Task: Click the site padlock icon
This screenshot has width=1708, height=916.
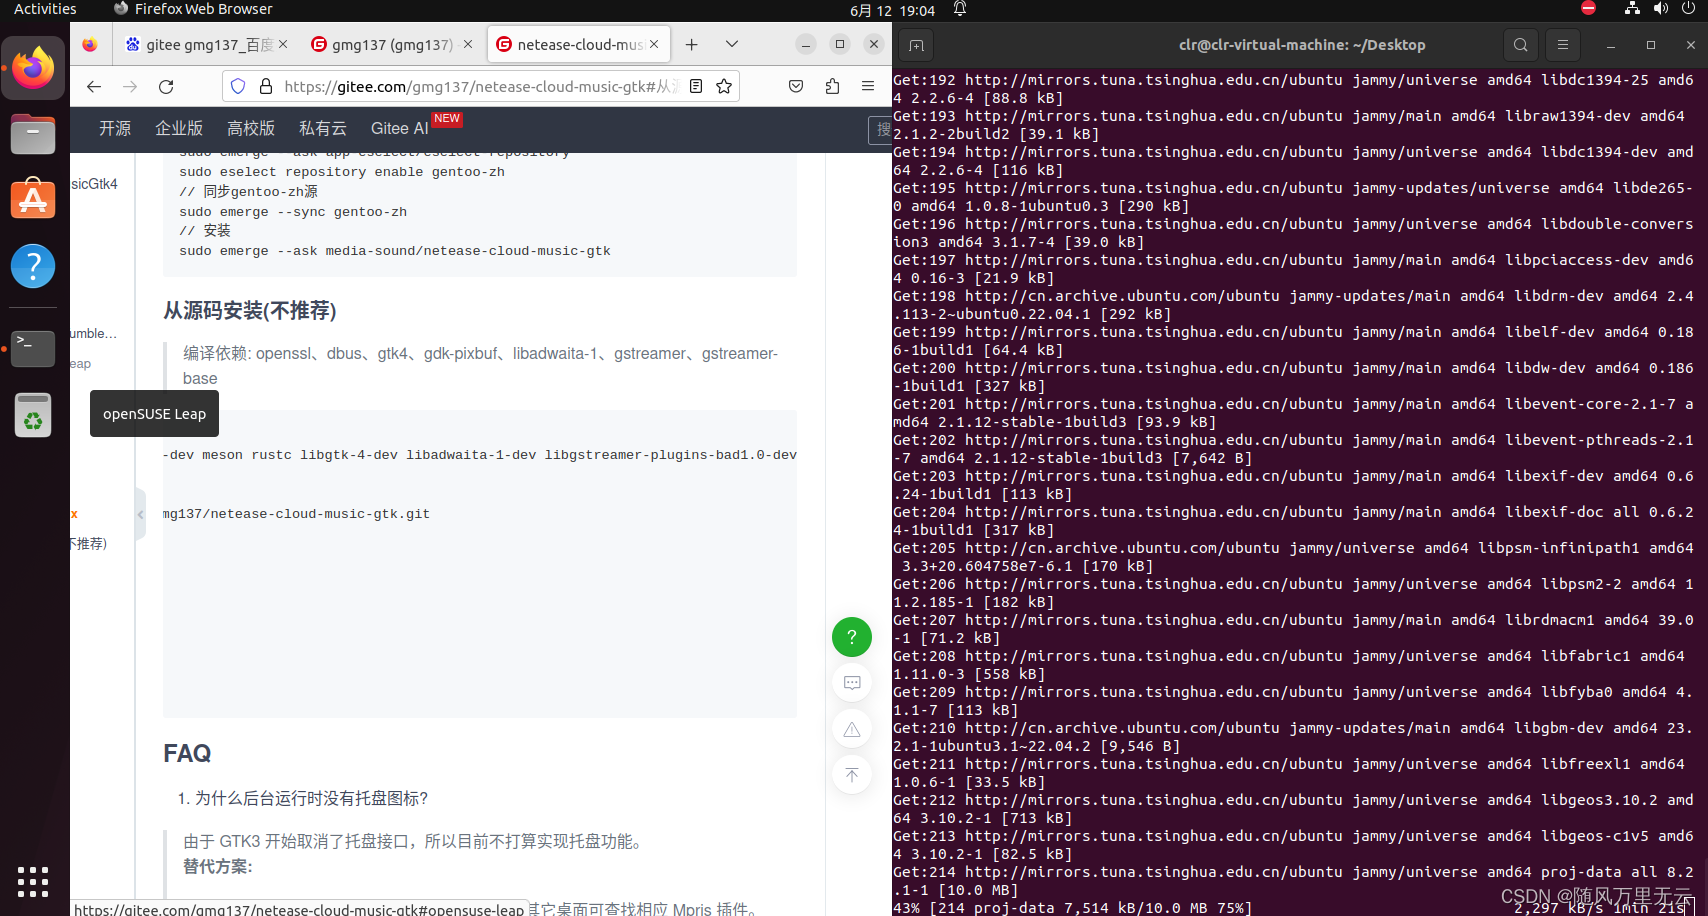Action: click(266, 87)
